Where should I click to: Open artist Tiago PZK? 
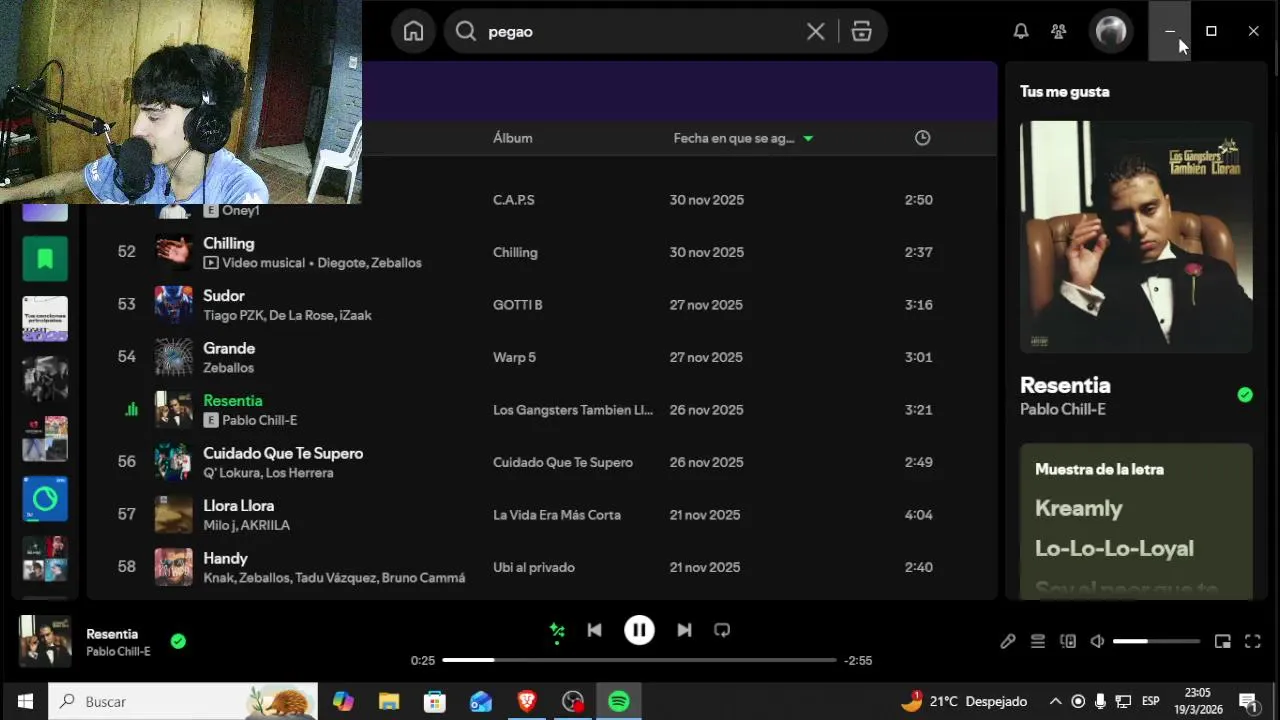pyautogui.click(x=232, y=315)
